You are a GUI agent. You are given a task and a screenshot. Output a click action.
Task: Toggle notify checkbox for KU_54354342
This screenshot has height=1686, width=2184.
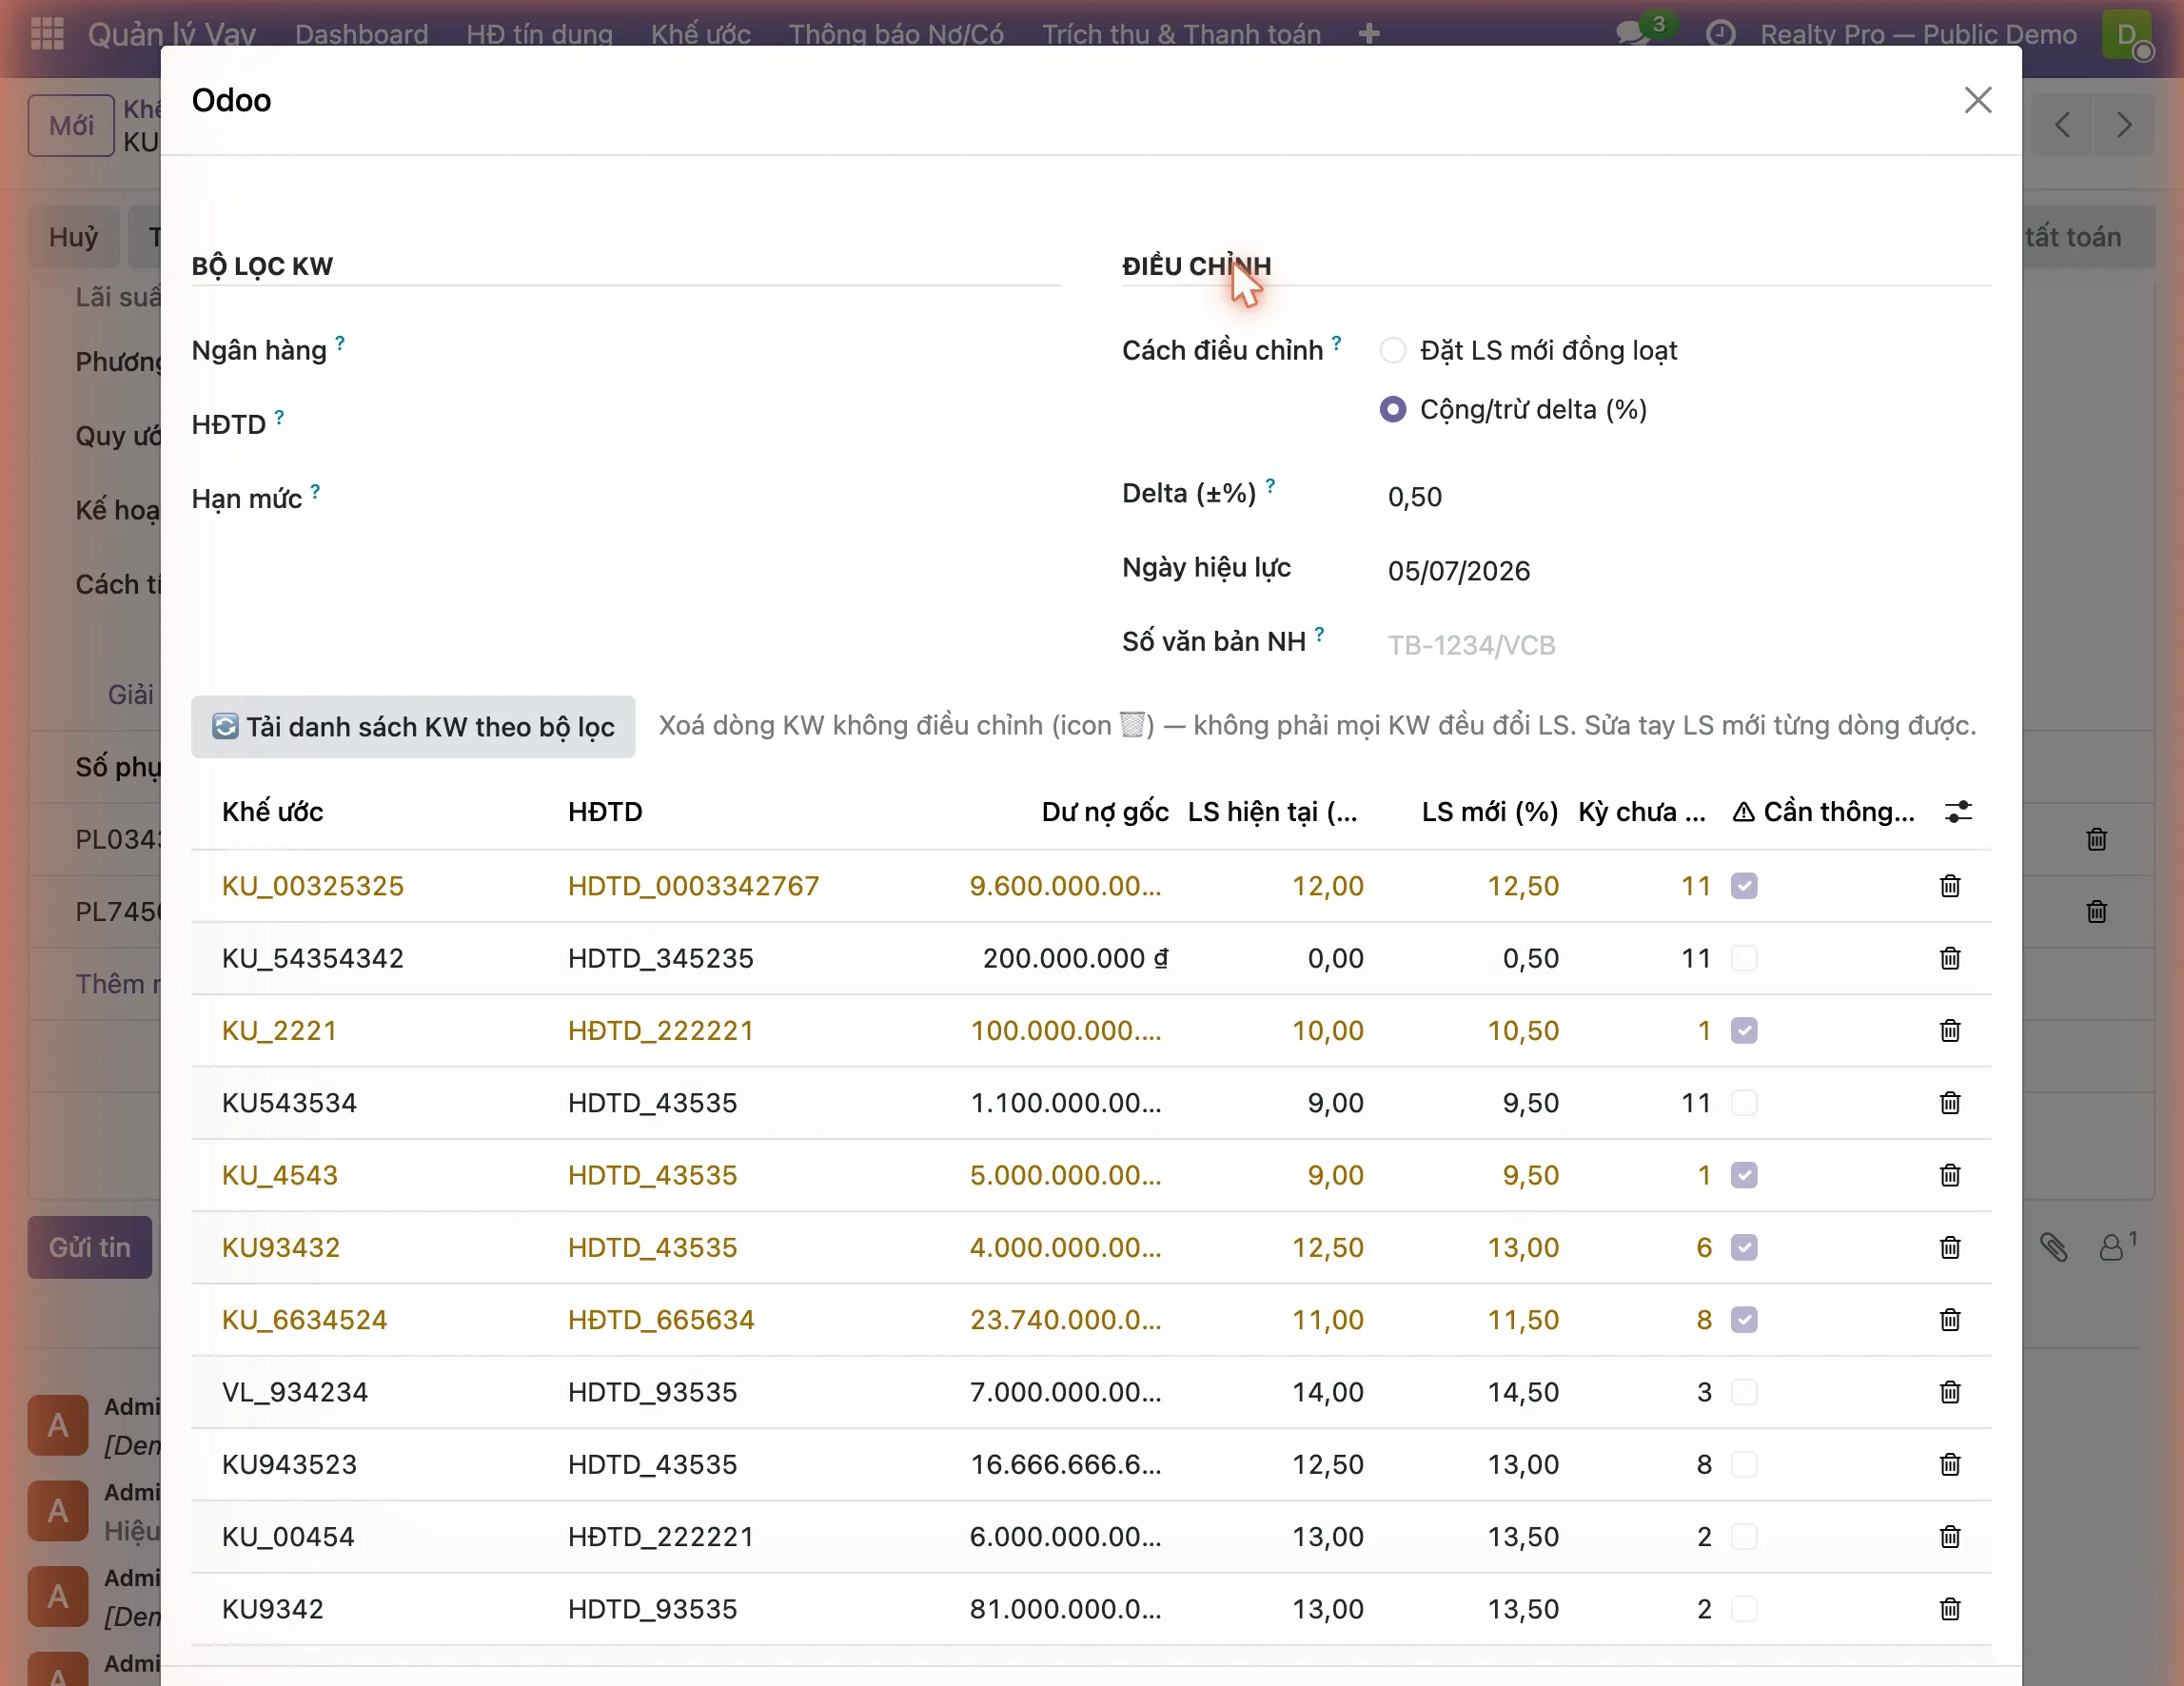click(x=1744, y=958)
